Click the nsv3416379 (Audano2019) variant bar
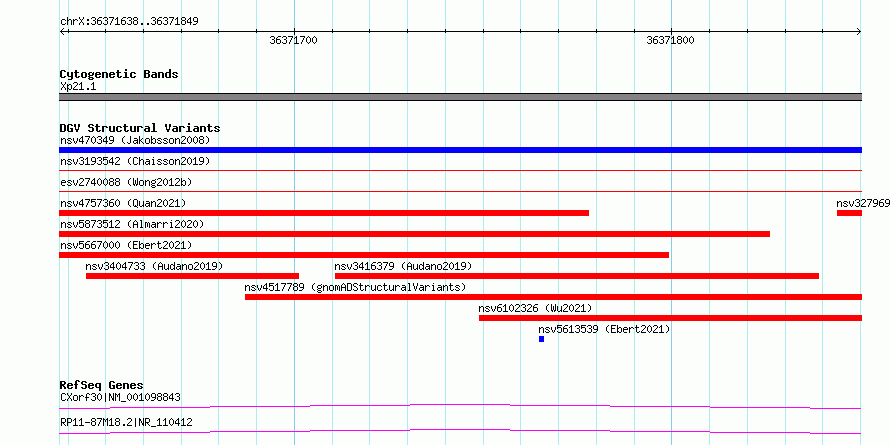 (577, 276)
